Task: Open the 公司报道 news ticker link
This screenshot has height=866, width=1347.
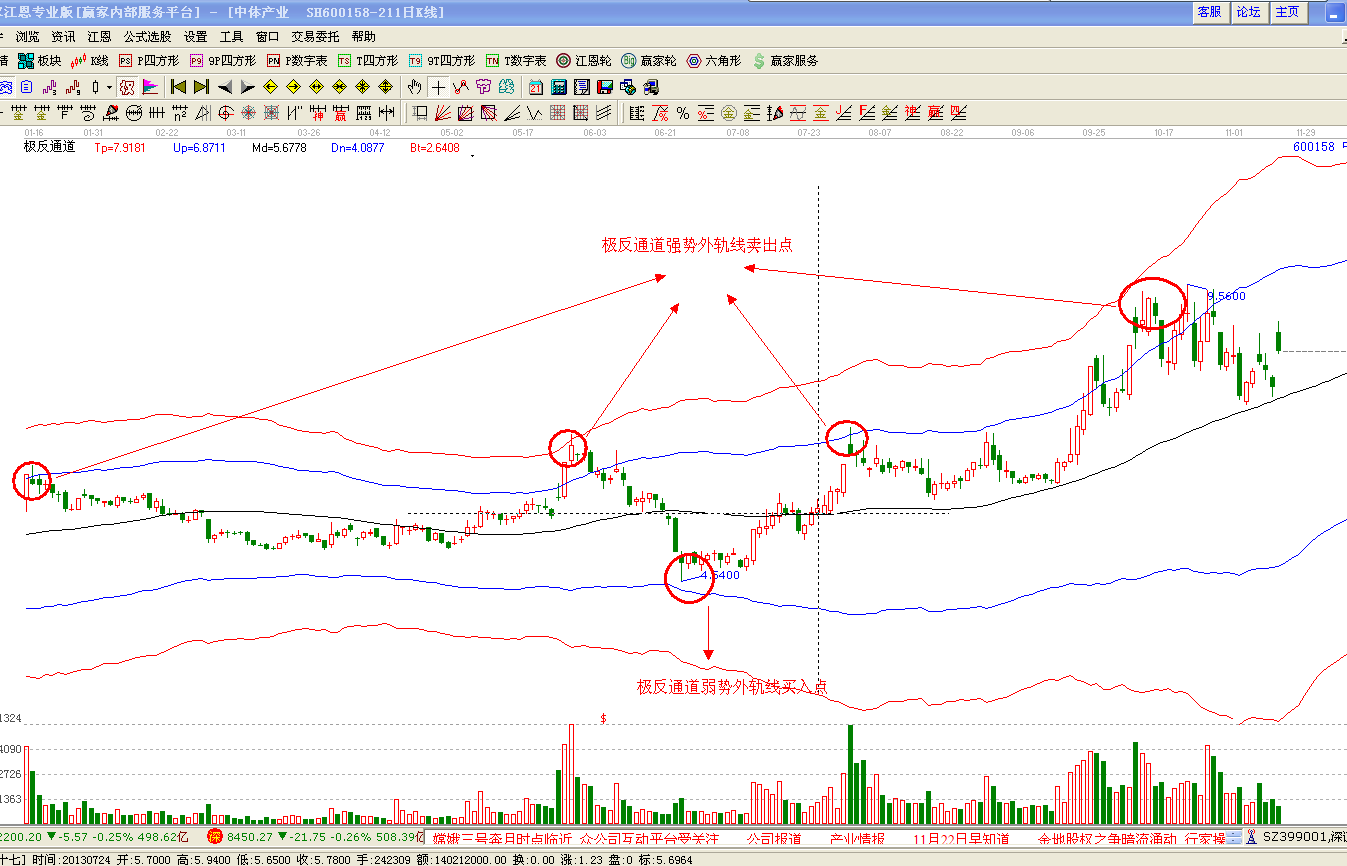Action: [772, 838]
